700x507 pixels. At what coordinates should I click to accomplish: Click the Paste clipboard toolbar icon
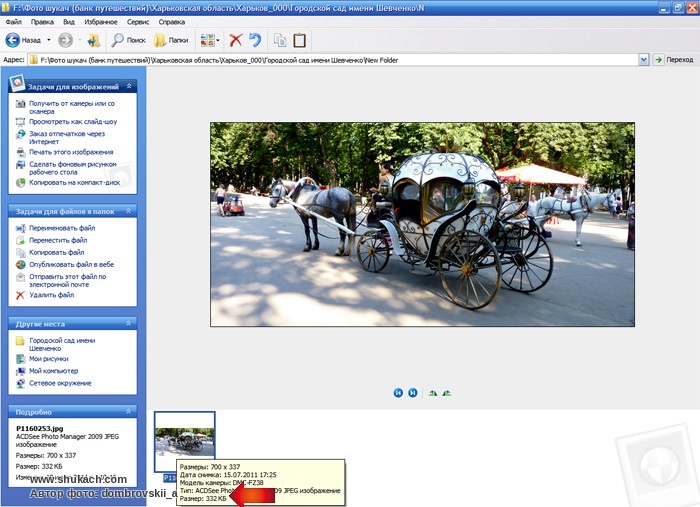pyautogui.click(x=300, y=40)
